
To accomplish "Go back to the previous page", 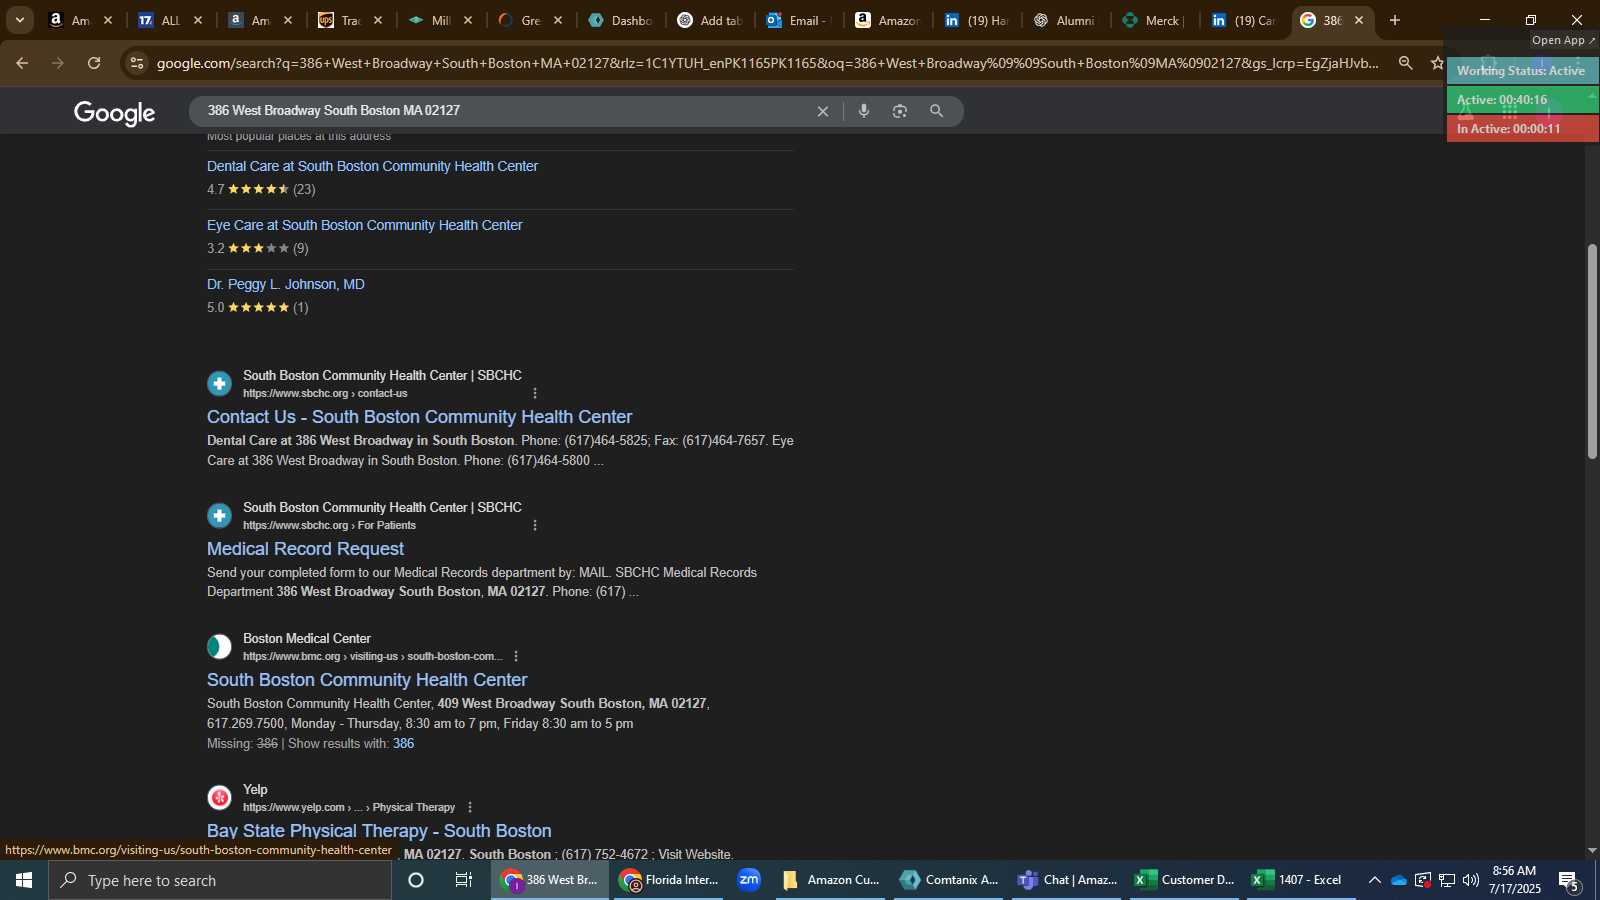I will (22, 63).
